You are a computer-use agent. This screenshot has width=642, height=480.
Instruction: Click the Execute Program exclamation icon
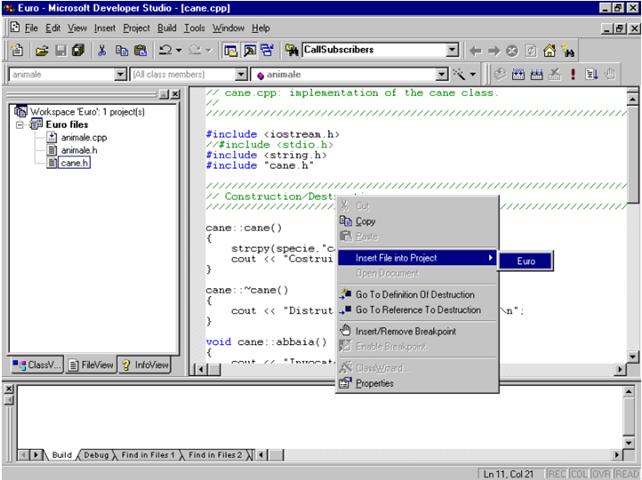pos(573,74)
